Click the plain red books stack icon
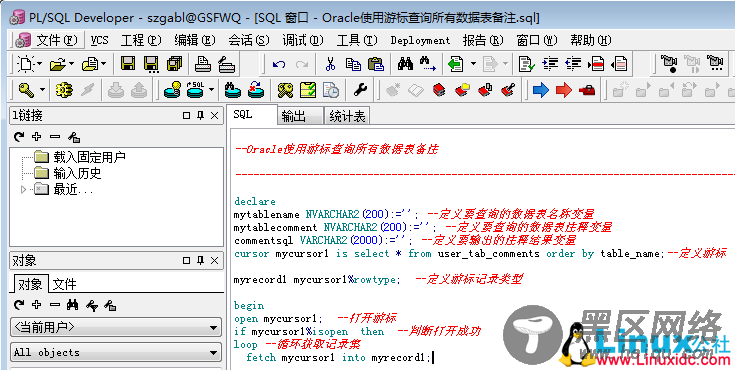Viewport: 735px width, 370px height. pos(439,90)
